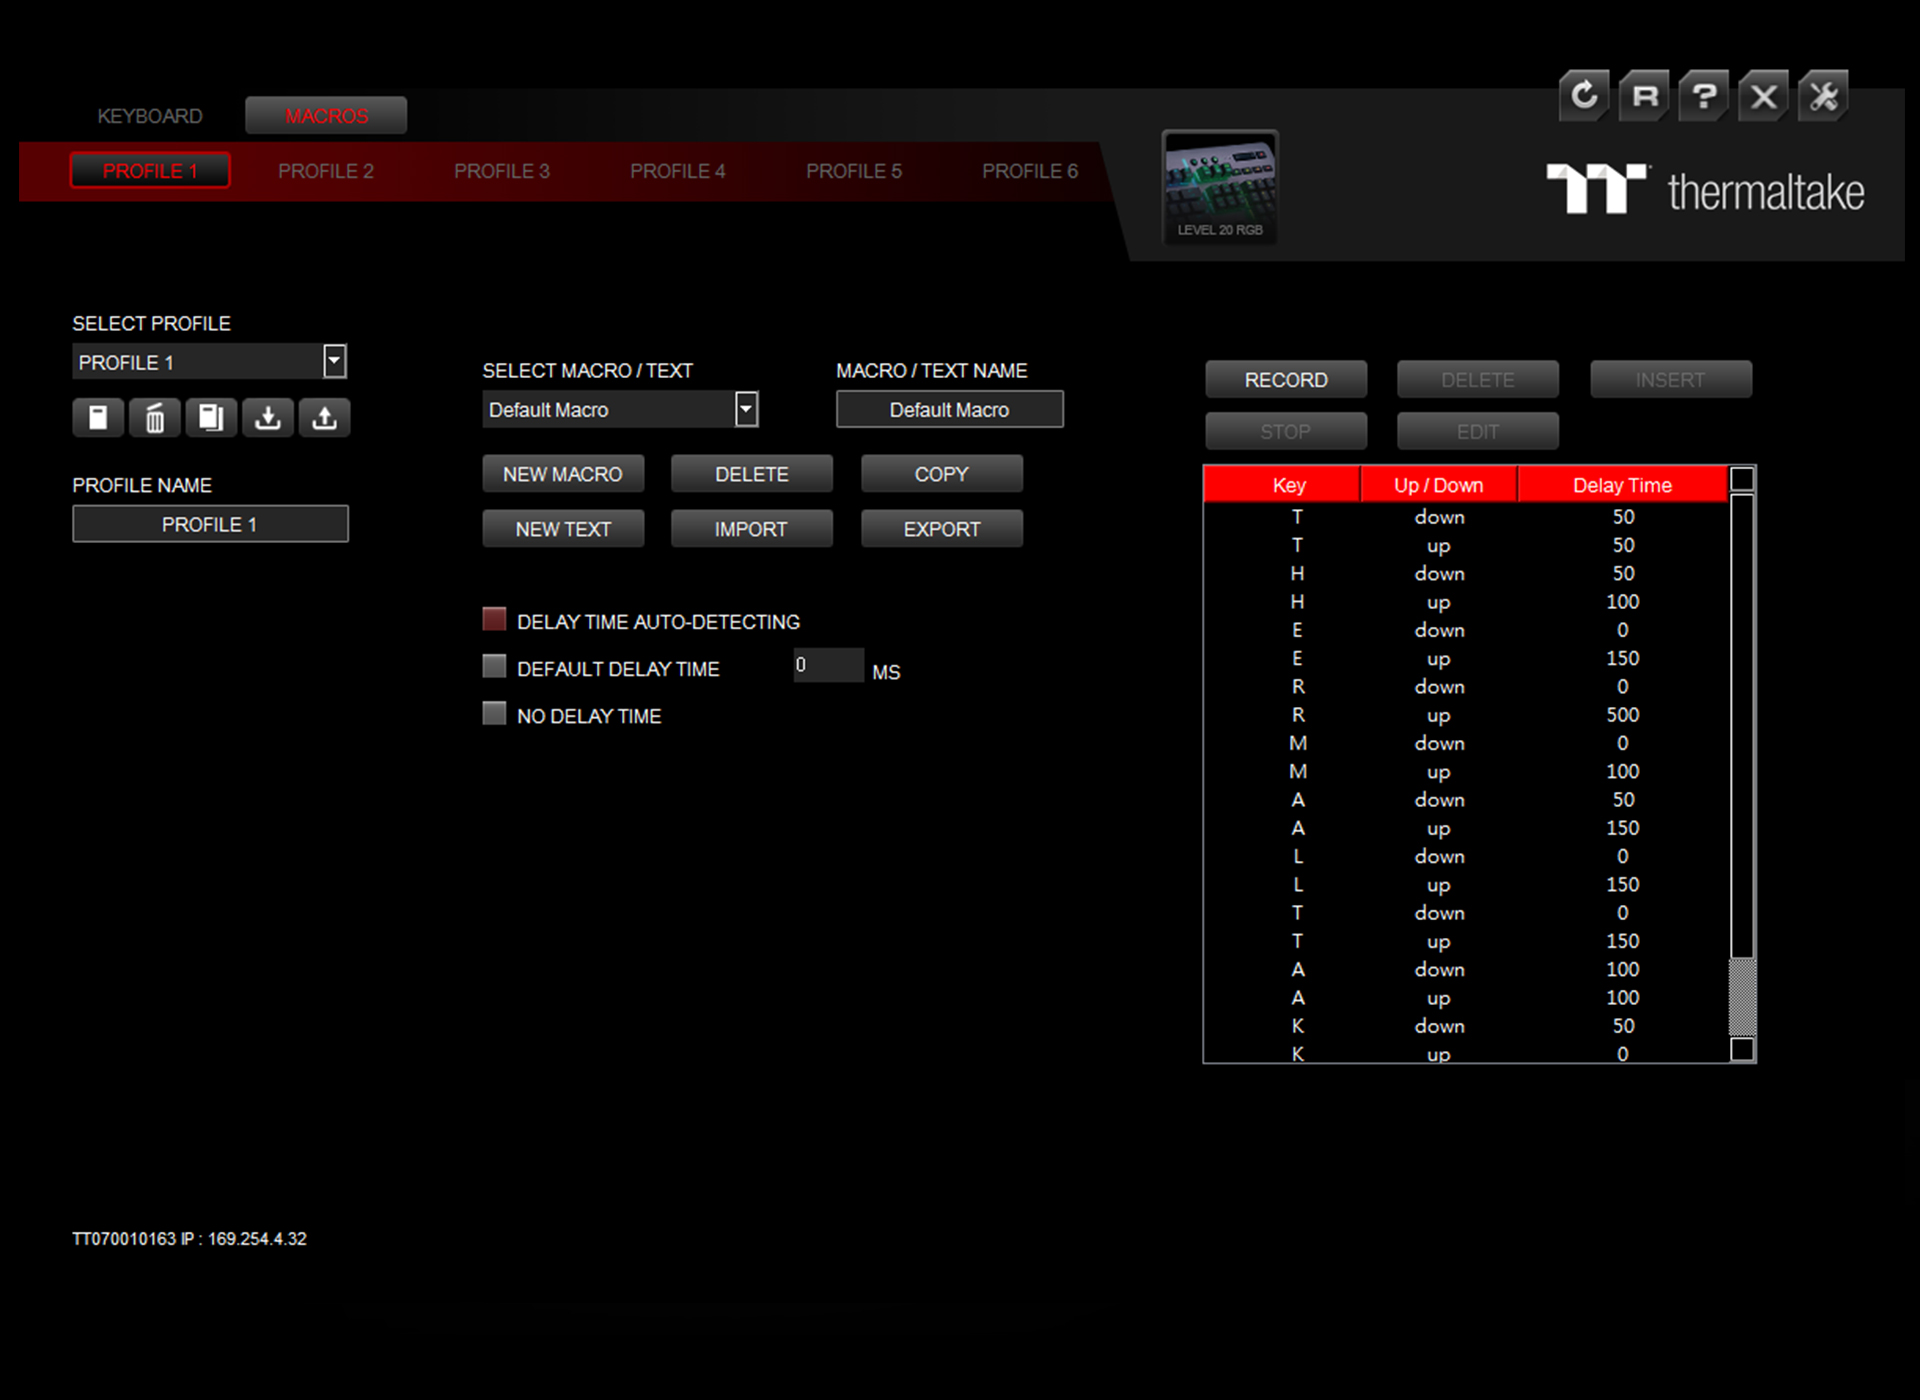Click the Thermaltake logo
1920x1400 pixels.
tap(1705, 190)
